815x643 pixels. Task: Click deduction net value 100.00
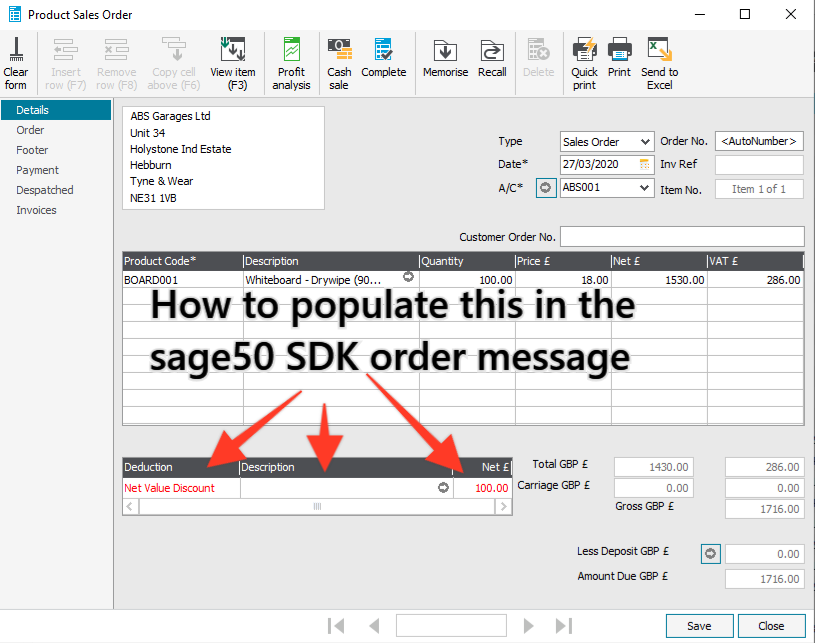[482, 488]
